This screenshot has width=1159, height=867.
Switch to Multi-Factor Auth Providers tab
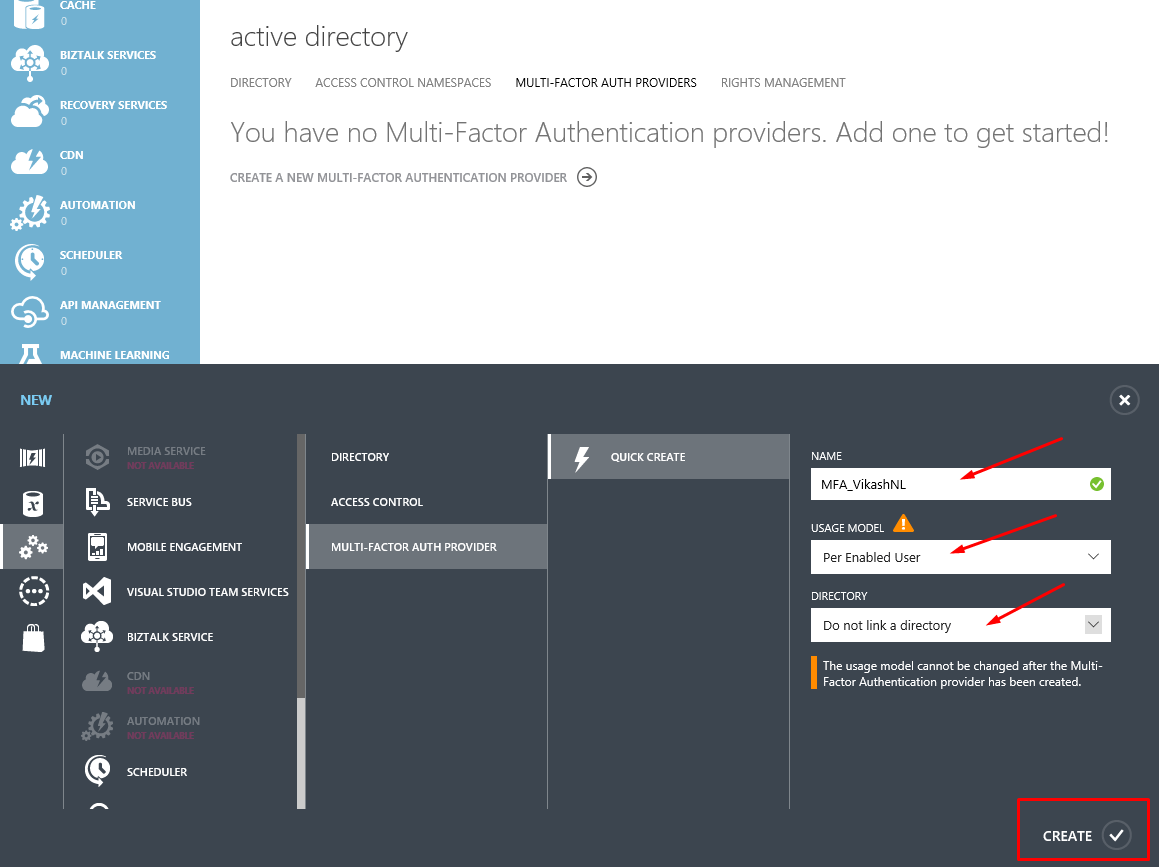pyautogui.click(x=606, y=83)
